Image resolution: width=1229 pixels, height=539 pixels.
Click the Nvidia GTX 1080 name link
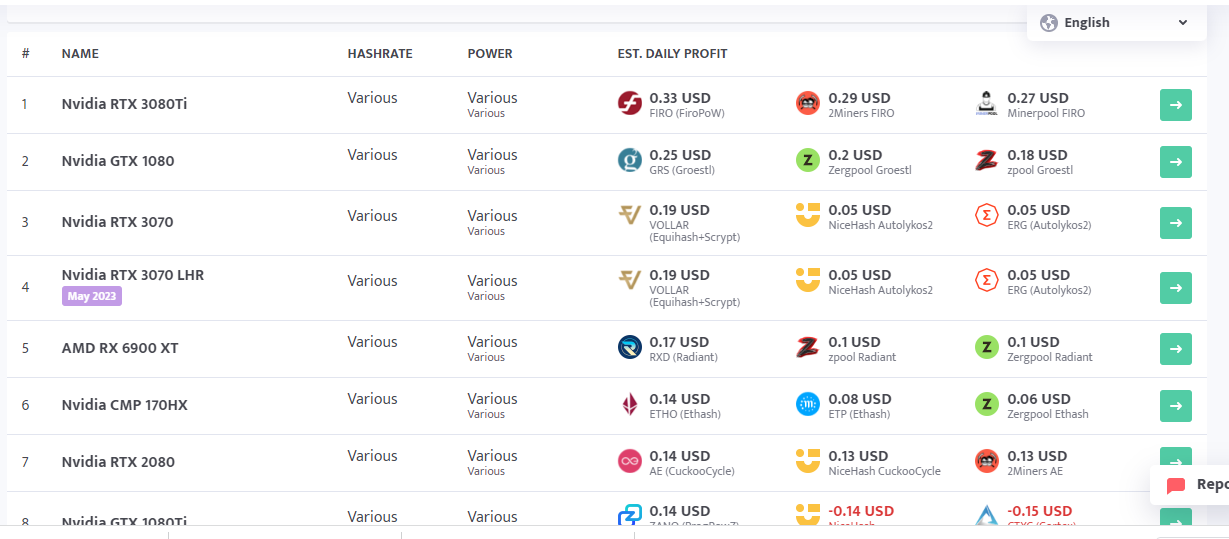click(118, 161)
